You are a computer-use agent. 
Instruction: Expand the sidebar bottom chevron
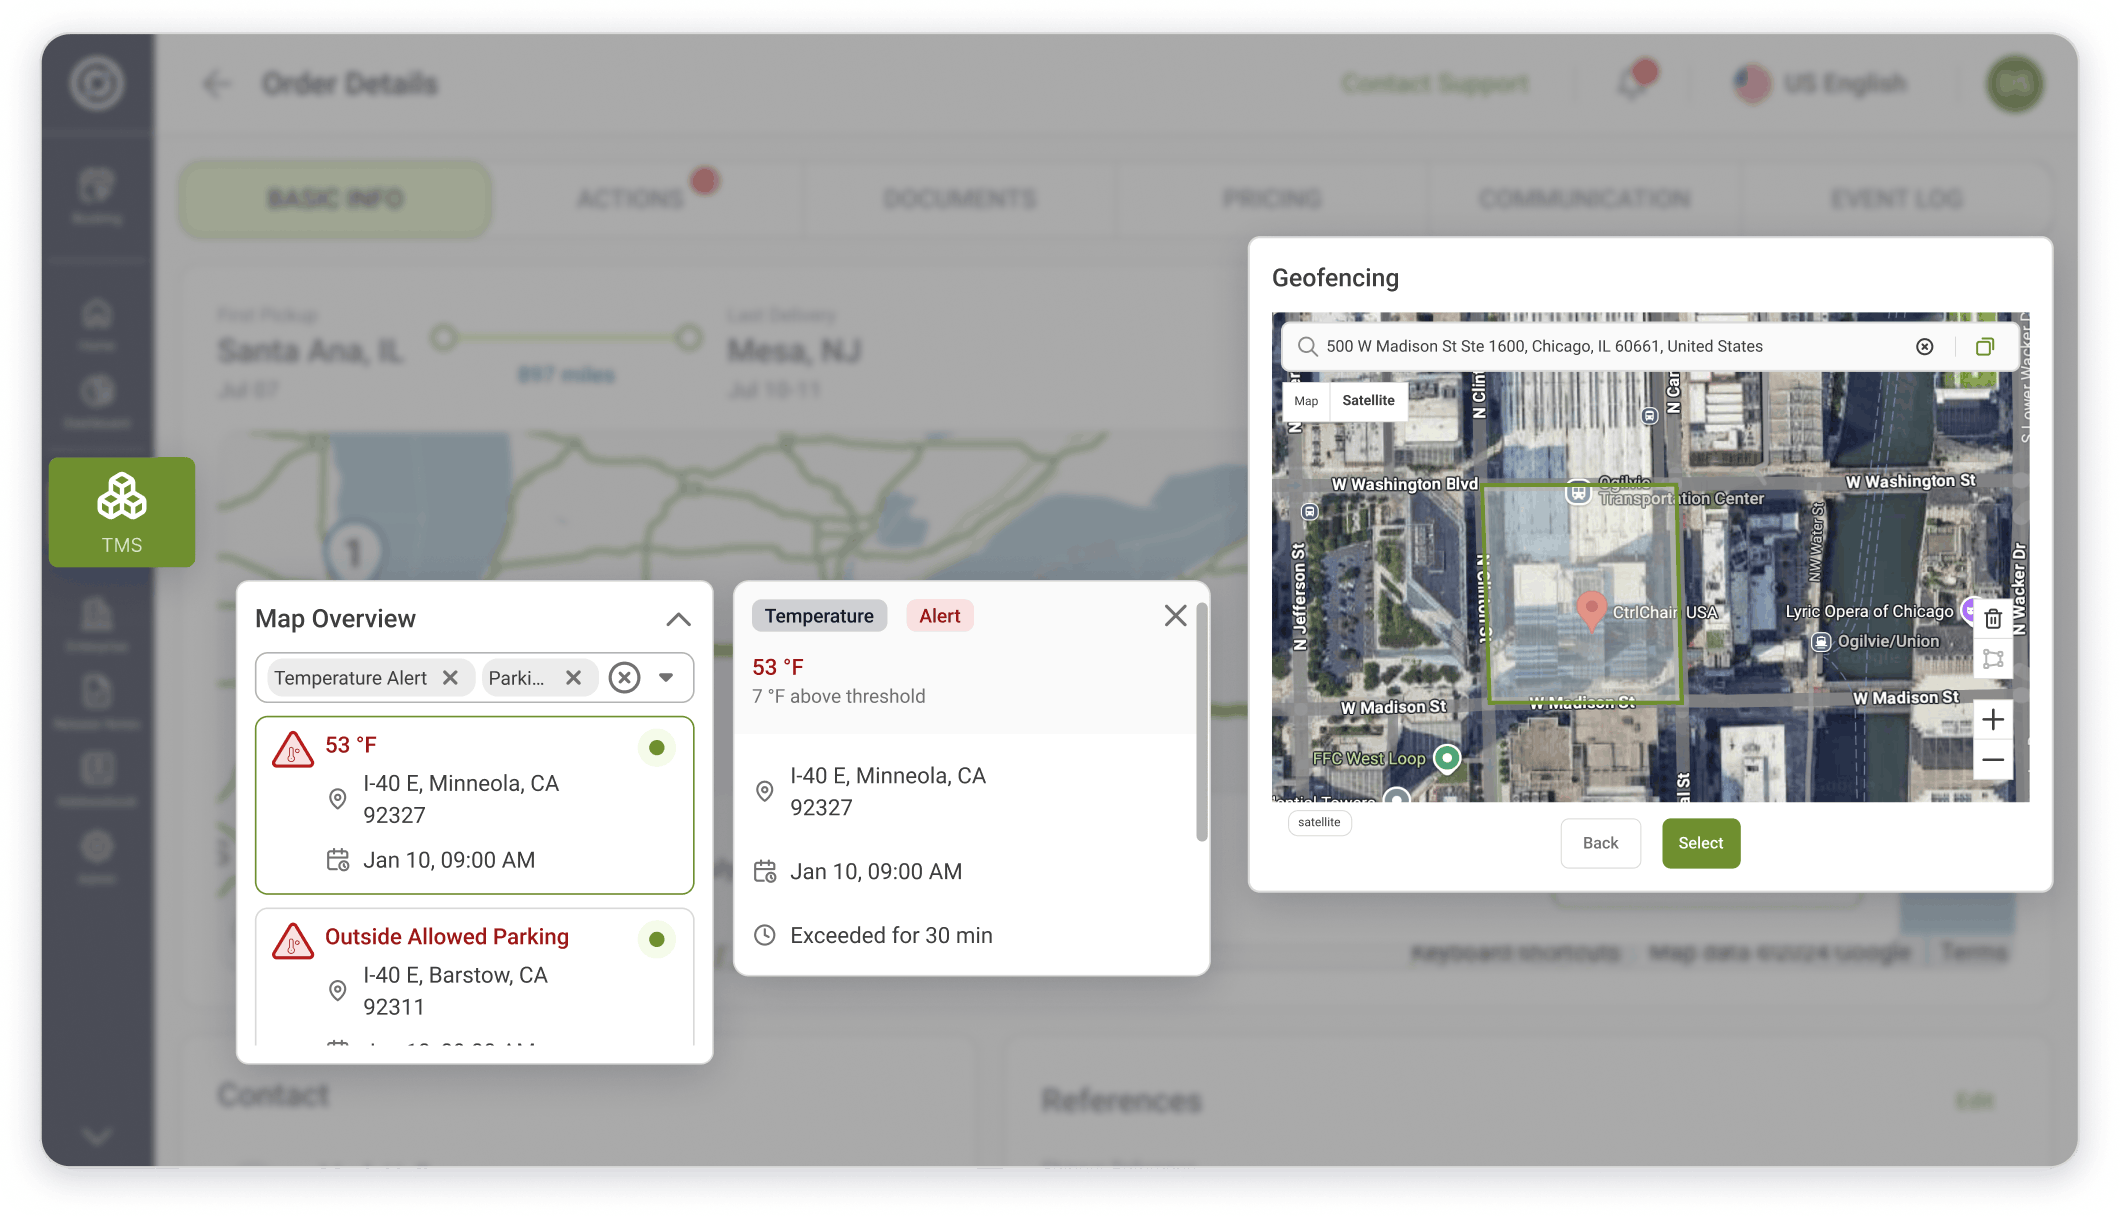[97, 1136]
